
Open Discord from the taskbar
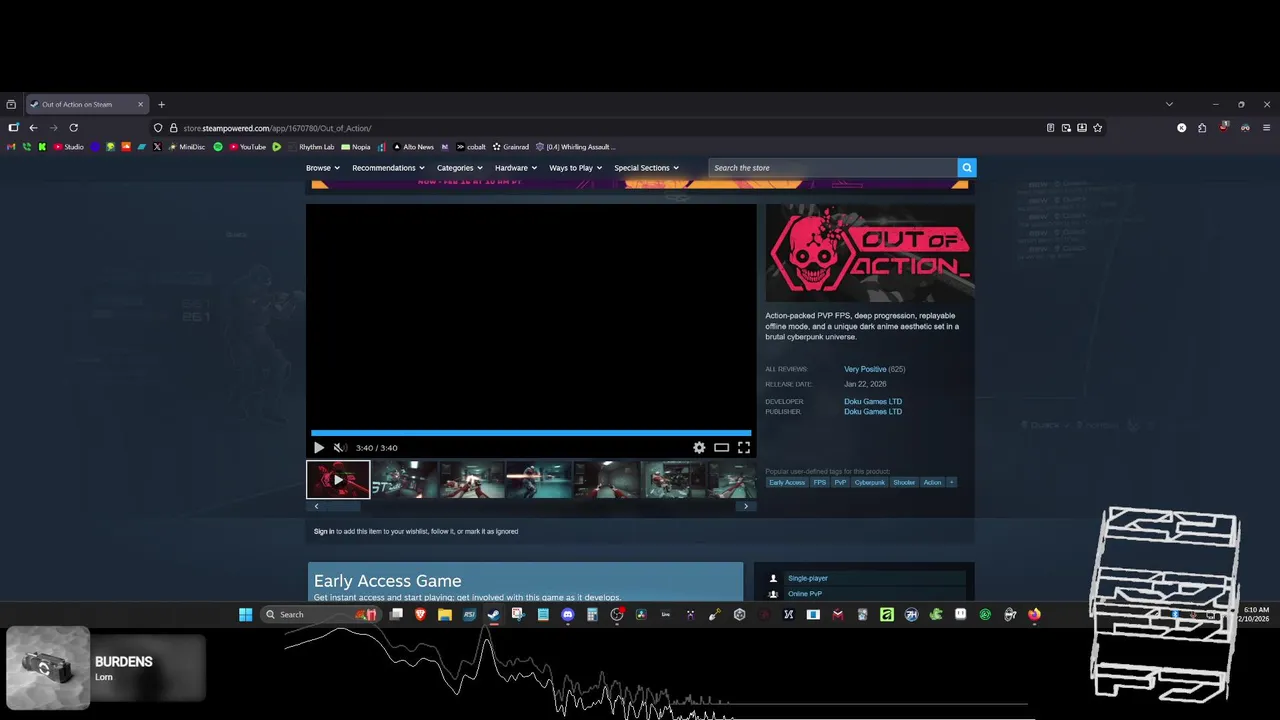[567, 615]
